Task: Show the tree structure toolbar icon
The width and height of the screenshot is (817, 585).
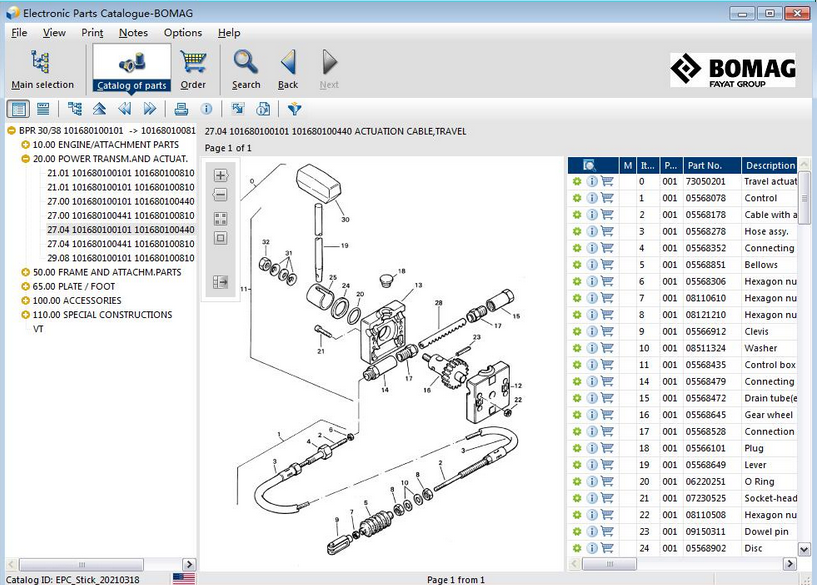Action: coord(75,109)
